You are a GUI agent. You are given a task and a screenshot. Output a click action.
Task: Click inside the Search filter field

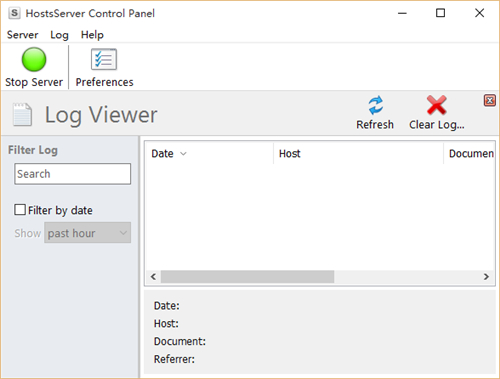coord(73,174)
